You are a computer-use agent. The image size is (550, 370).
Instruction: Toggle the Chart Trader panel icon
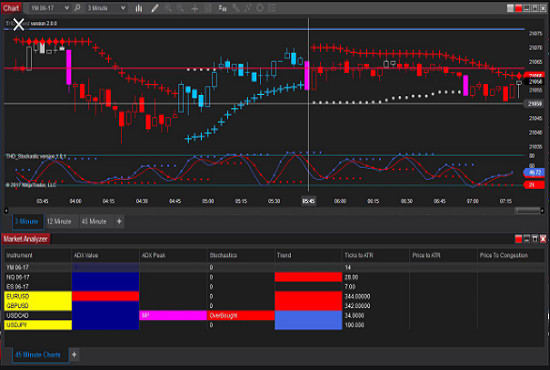point(208,8)
